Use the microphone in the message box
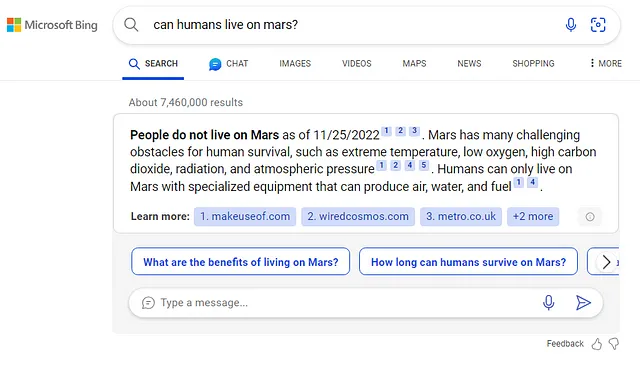640x365 pixels. (549, 303)
